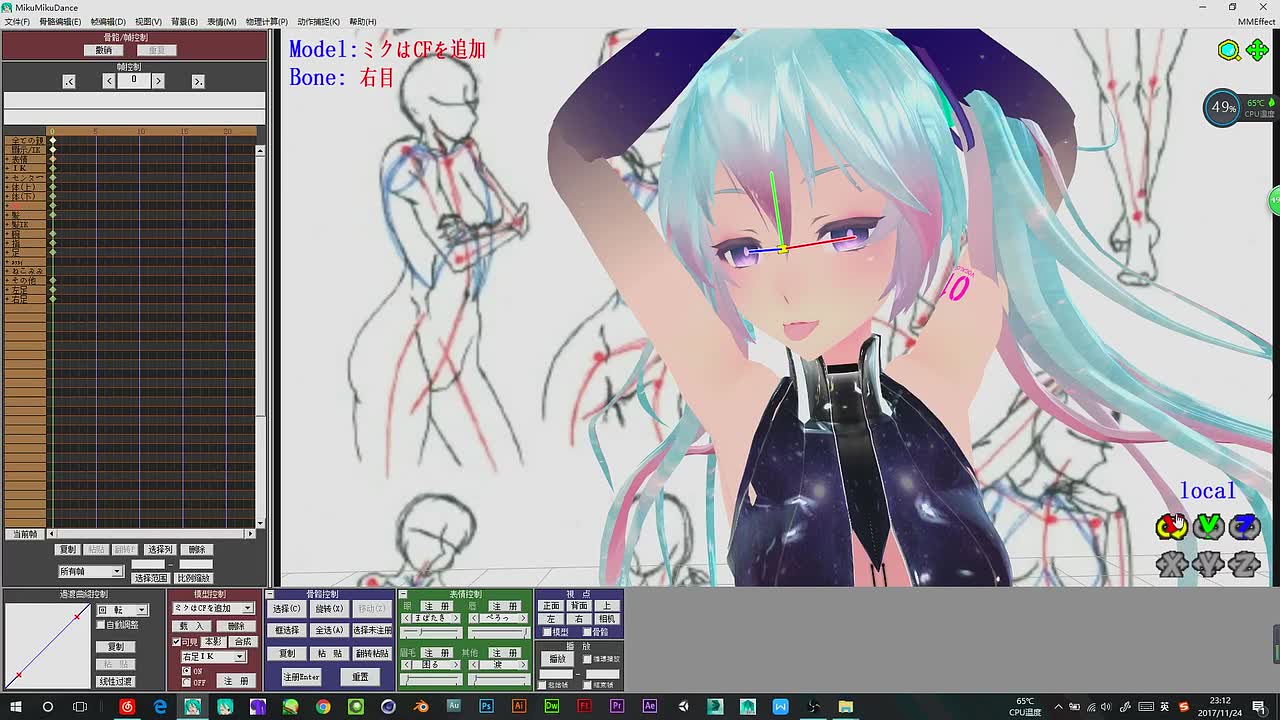Click the 49% CPU monitor widget
Screen dimensions: 1280x720
pos(1223,107)
